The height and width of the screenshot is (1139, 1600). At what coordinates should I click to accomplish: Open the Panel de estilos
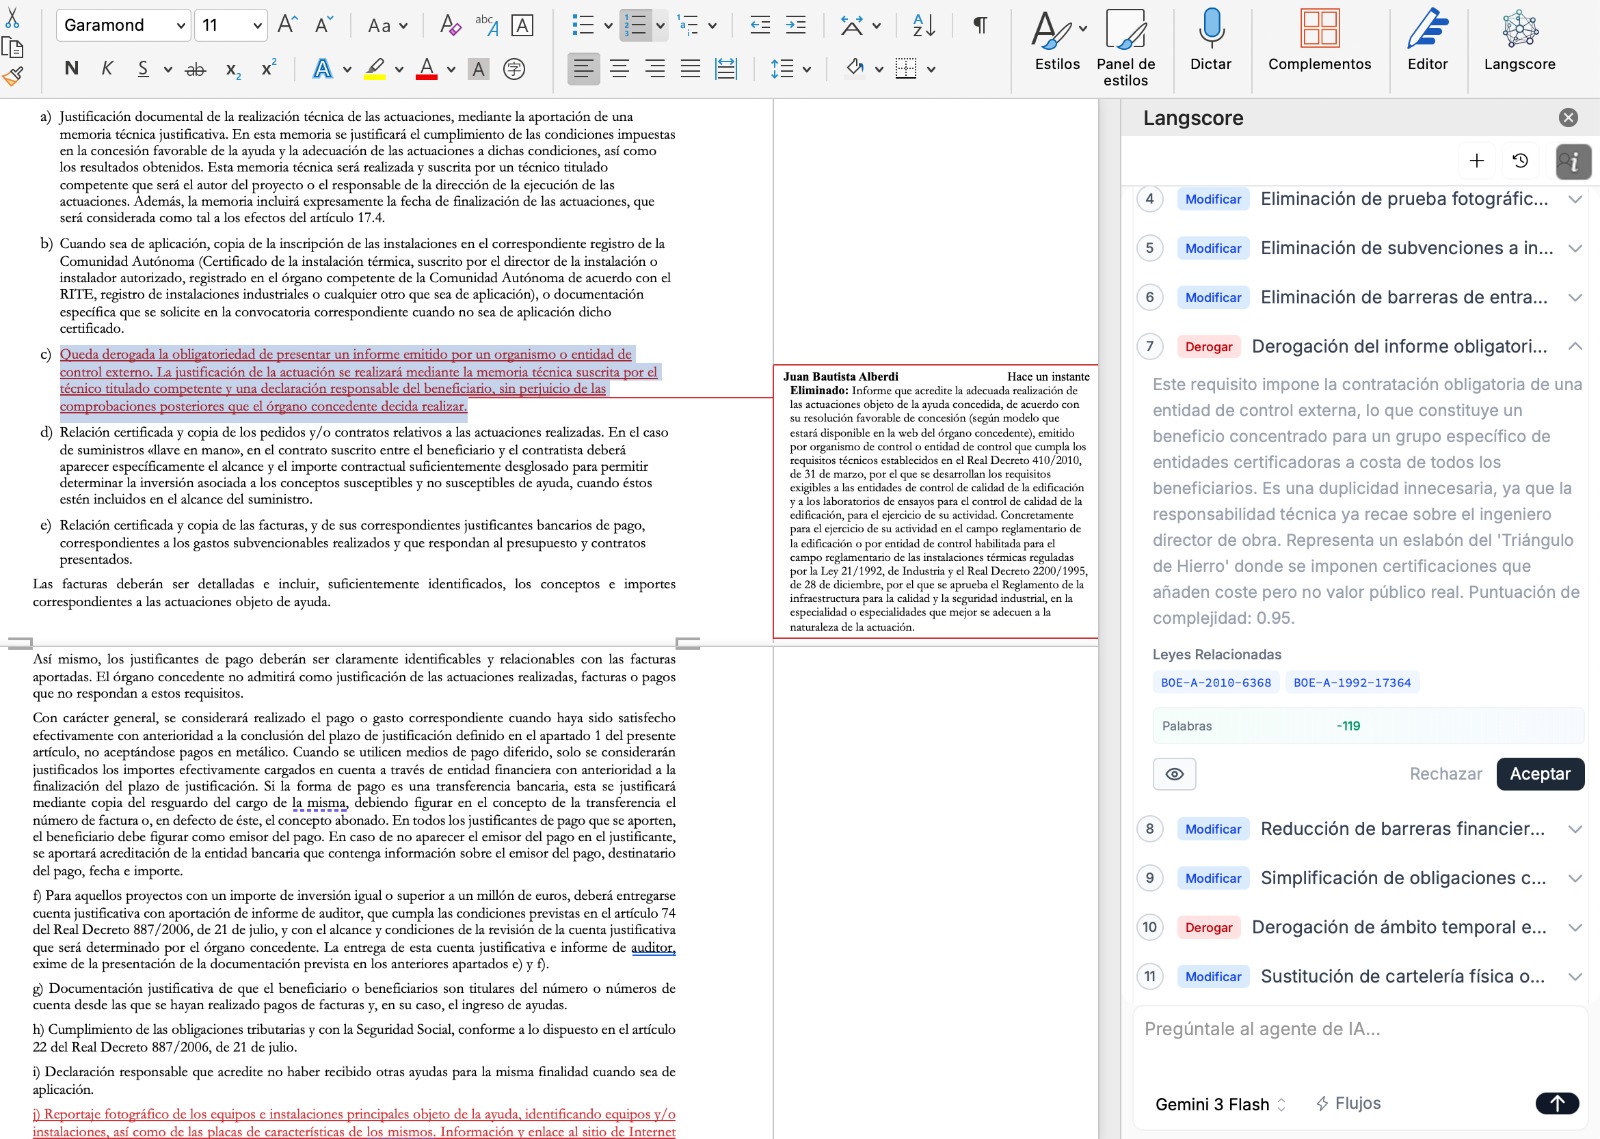tap(1126, 42)
